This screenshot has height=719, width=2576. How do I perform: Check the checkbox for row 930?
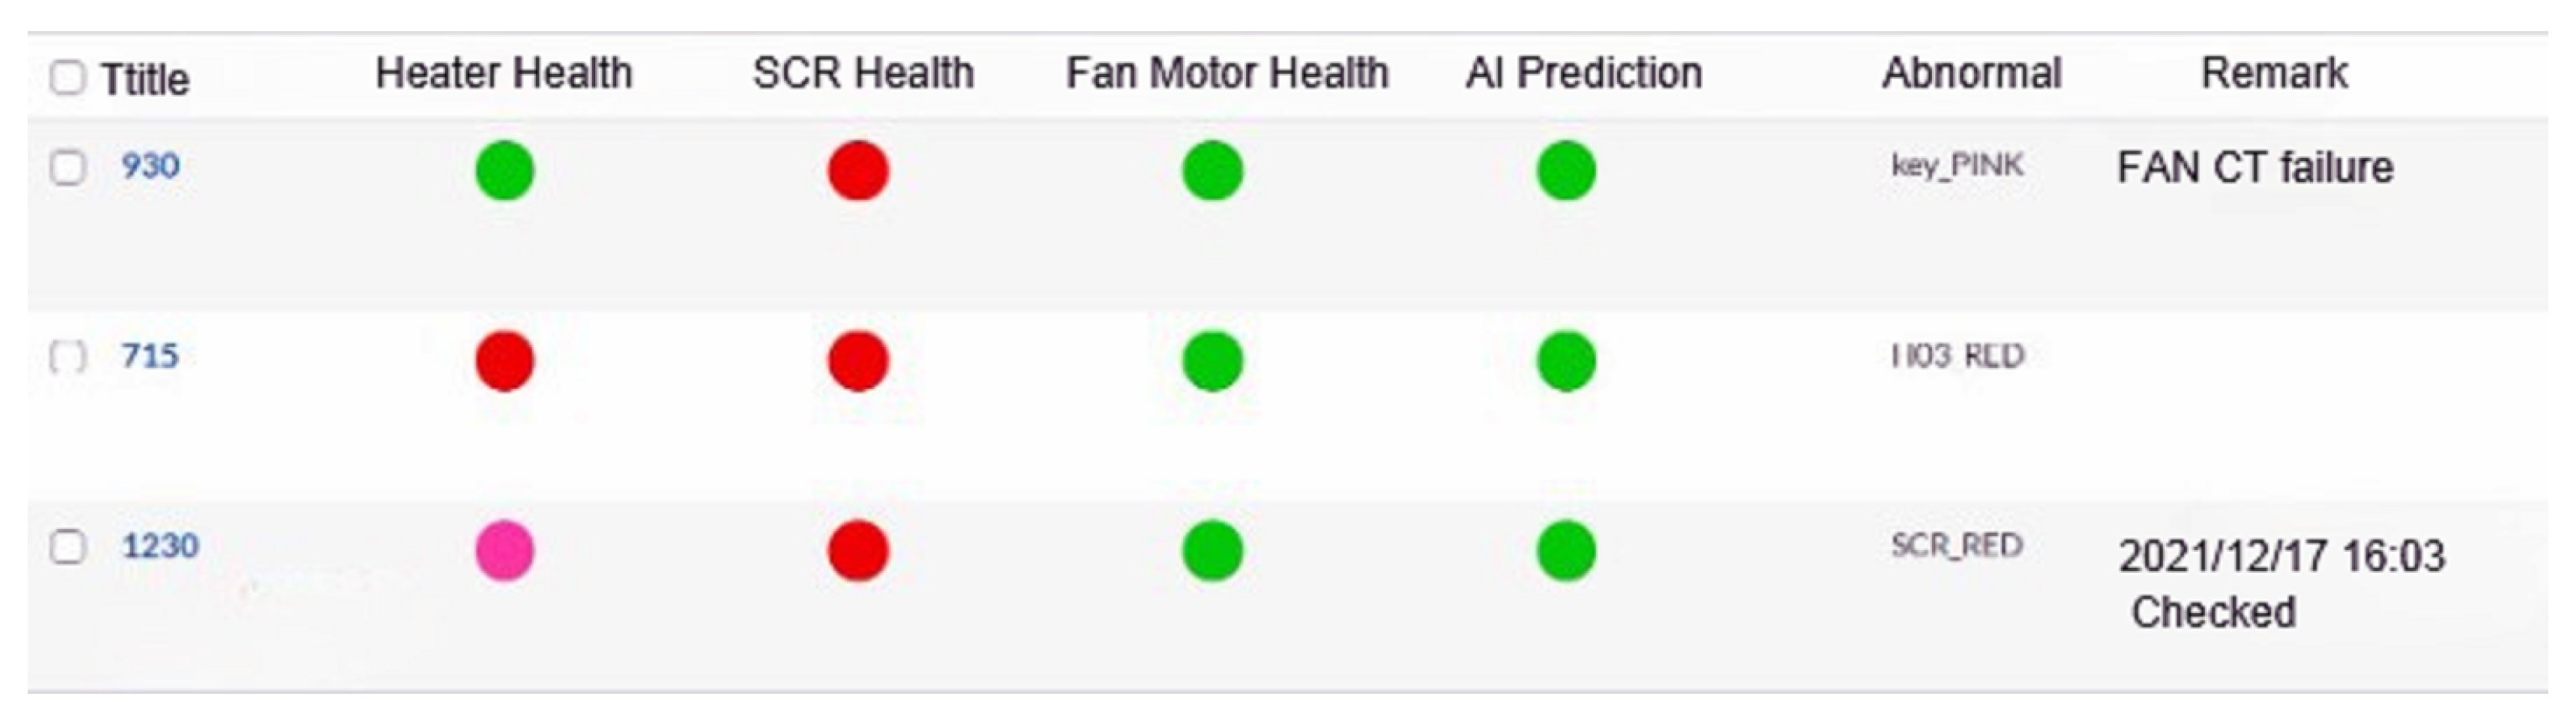[67, 167]
